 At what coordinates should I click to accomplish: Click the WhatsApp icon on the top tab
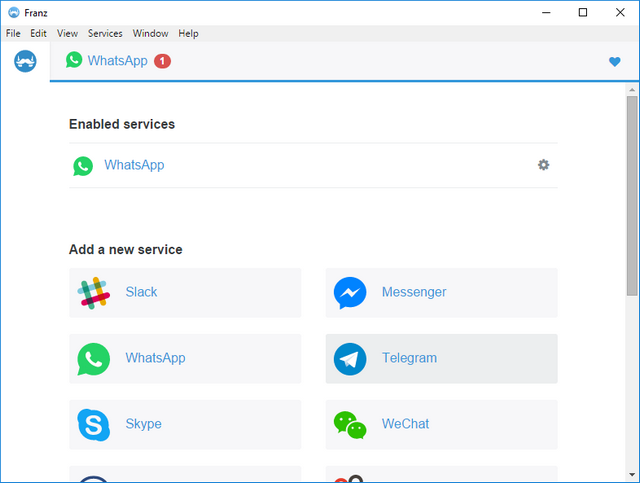tap(74, 60)
